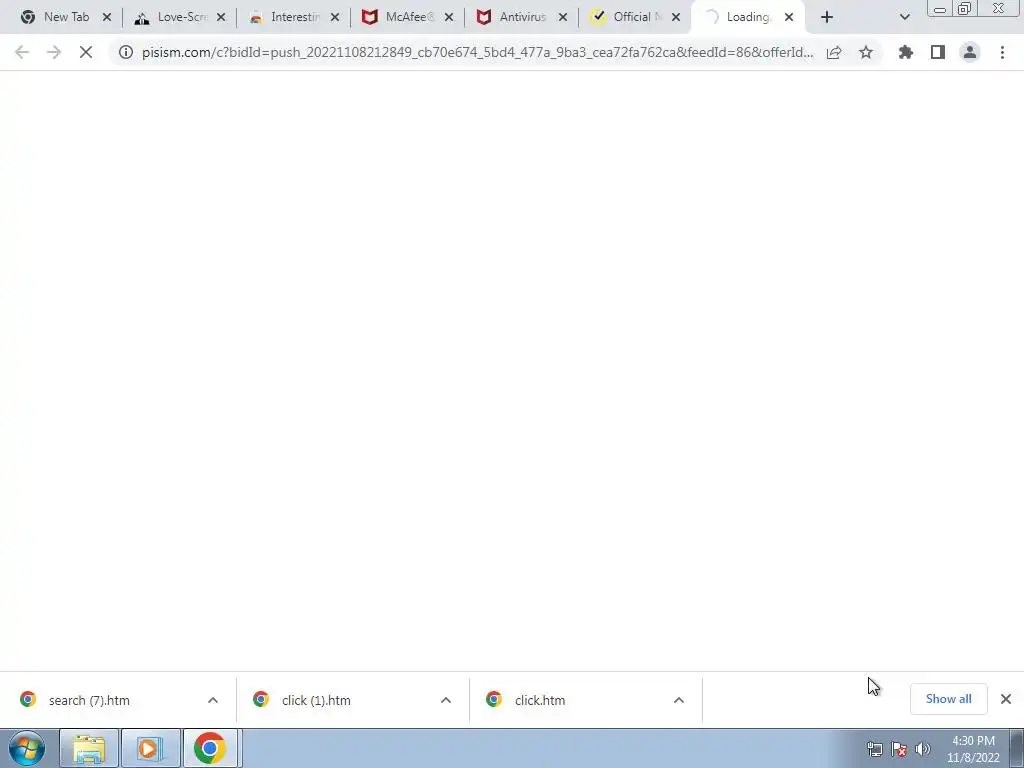Open File Explorer from taskbar
Image resolution: width=1024 pixels, height=768 pixels.
89,748
